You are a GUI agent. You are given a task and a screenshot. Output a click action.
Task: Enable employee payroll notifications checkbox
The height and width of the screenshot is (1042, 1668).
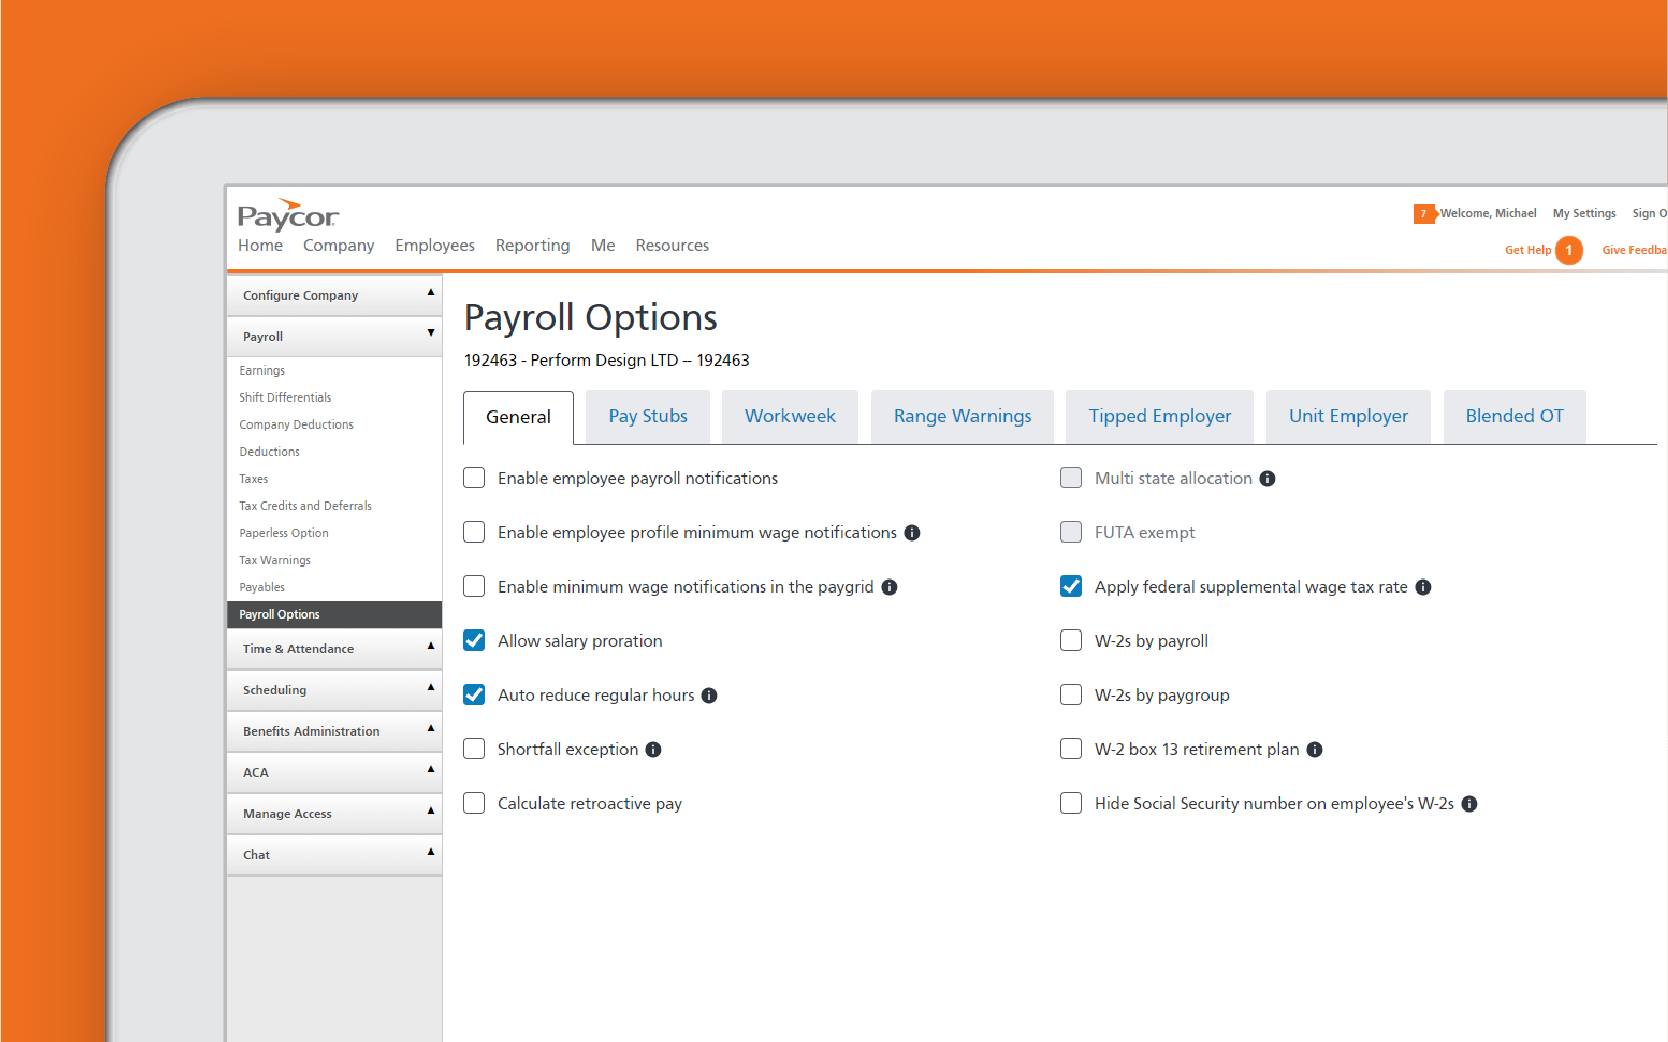coord(474,478)
